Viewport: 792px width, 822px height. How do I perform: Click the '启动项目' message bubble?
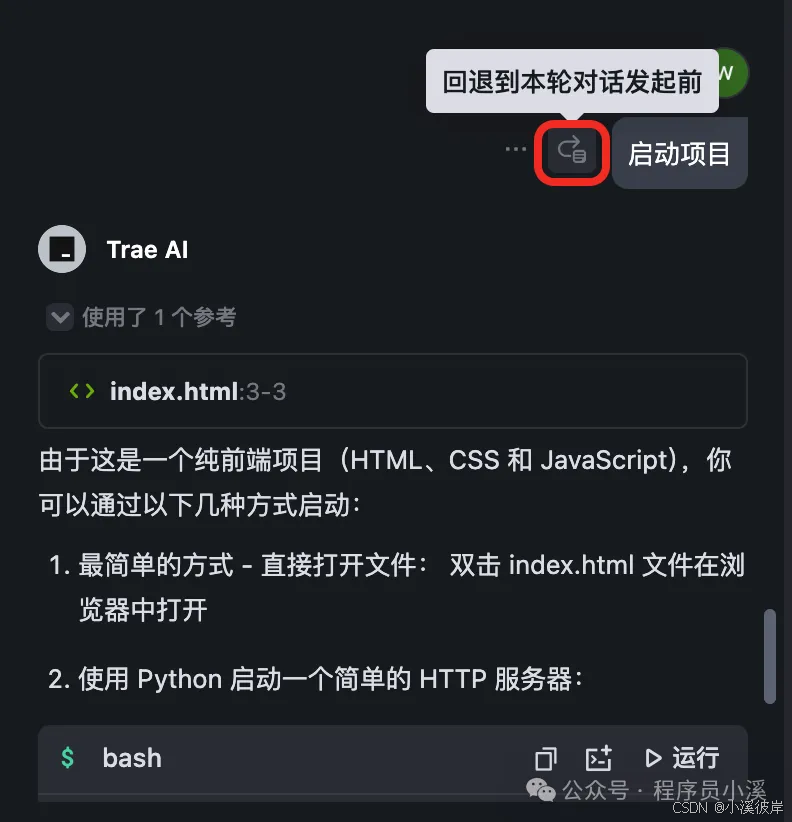[679, 154]
